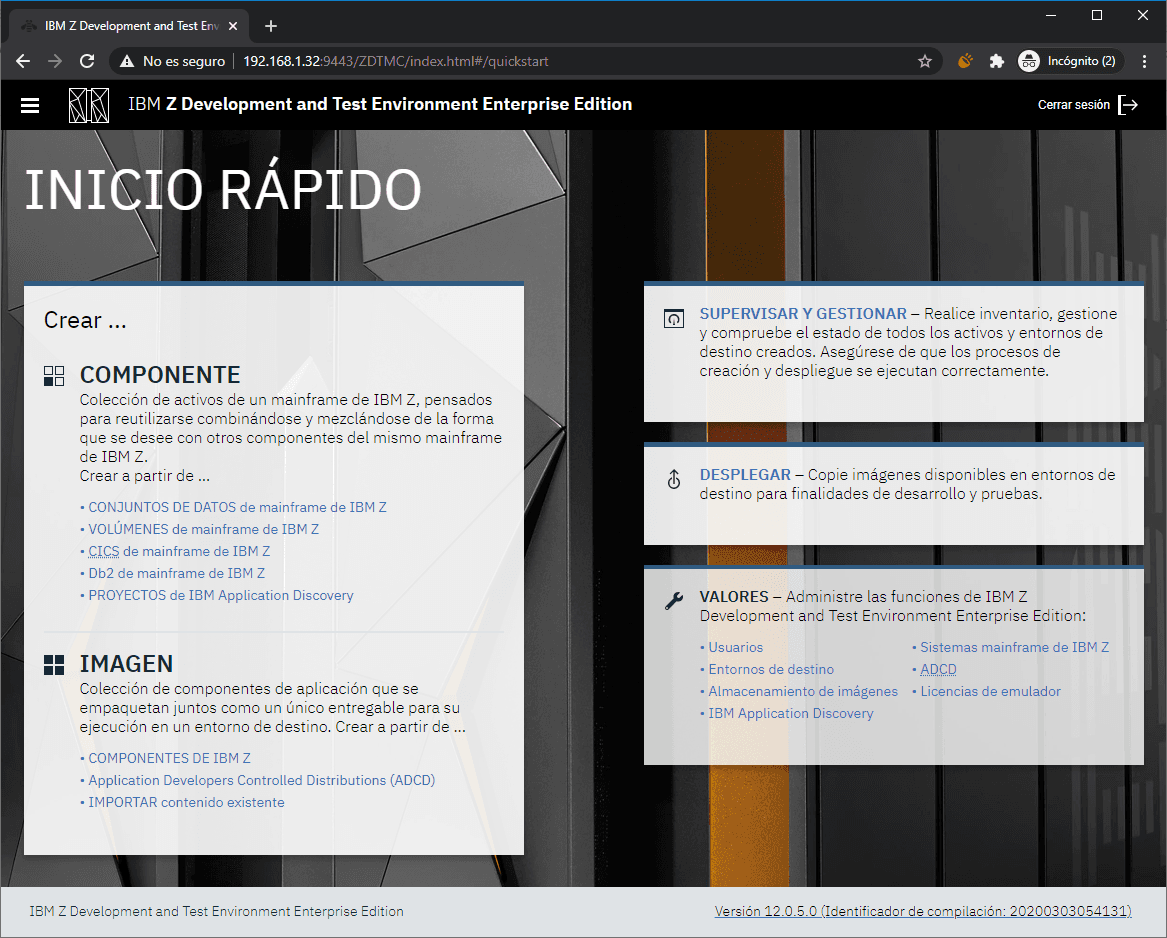Bookmark this page with star icon
This screenshot has height=938, width=1167.
coord(925,61)
